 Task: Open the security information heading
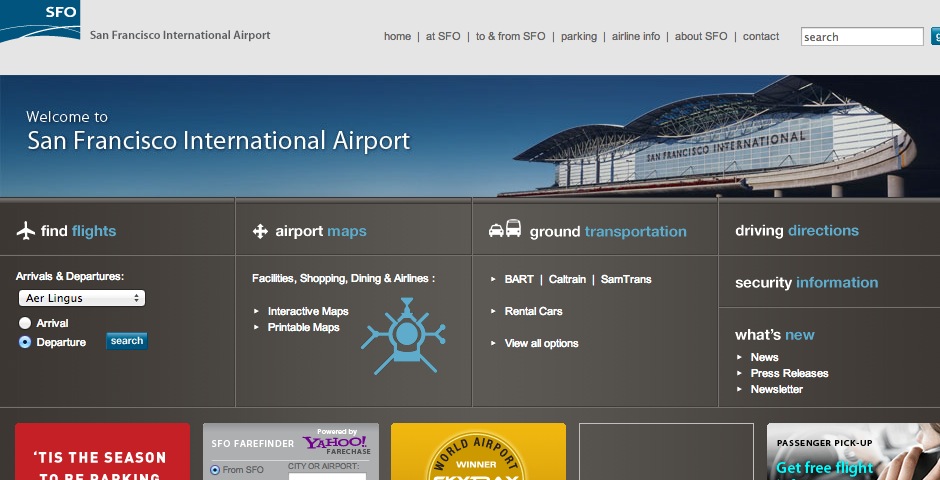click(806, 282)
